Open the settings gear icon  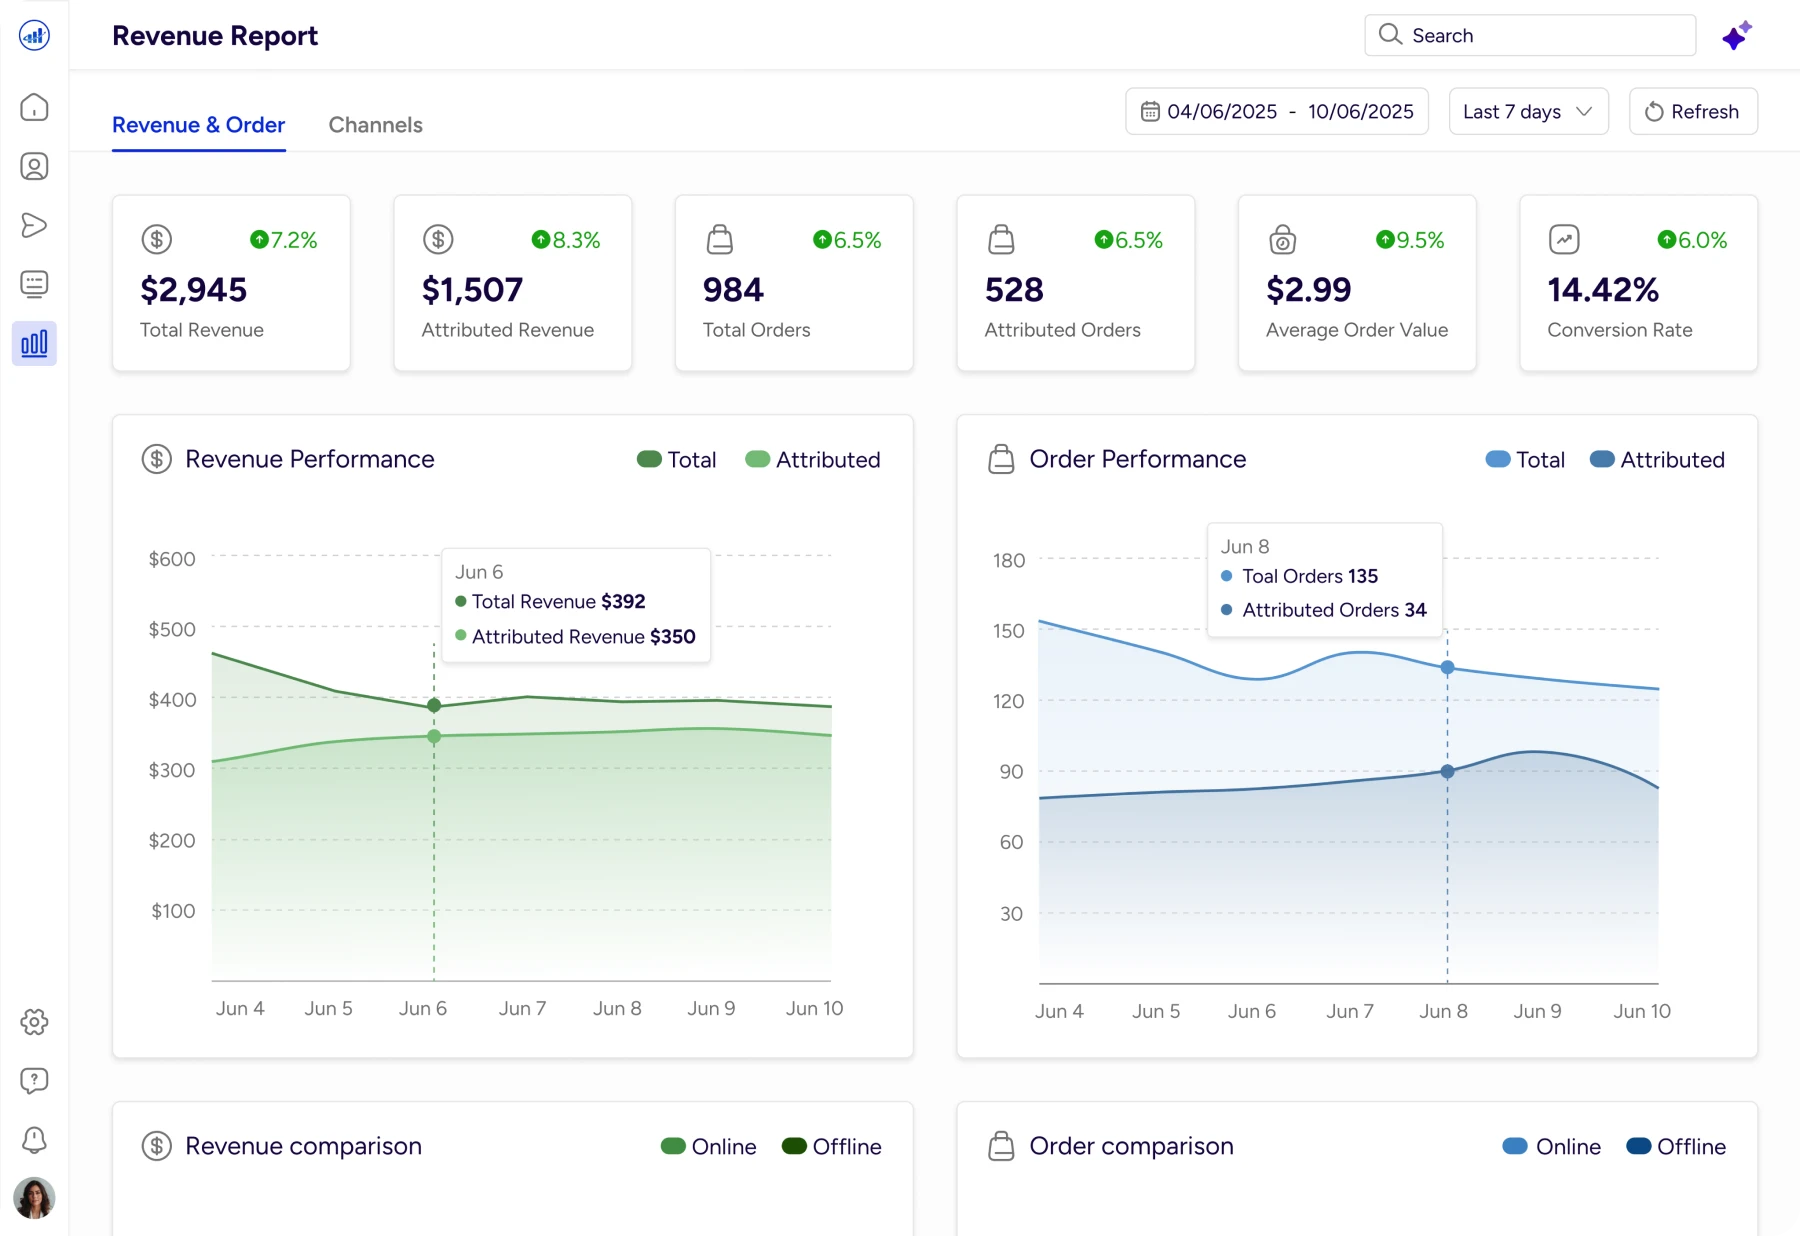(34, 1022)
